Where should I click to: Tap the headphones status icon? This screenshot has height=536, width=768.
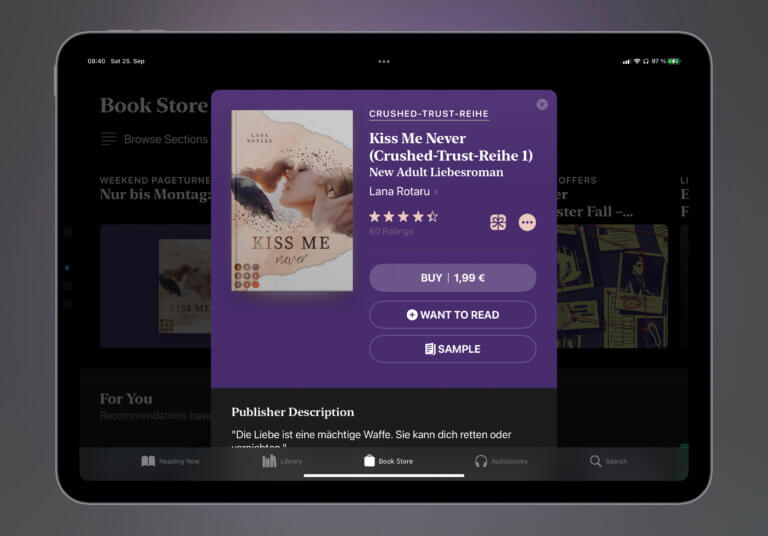coord(646,61)
